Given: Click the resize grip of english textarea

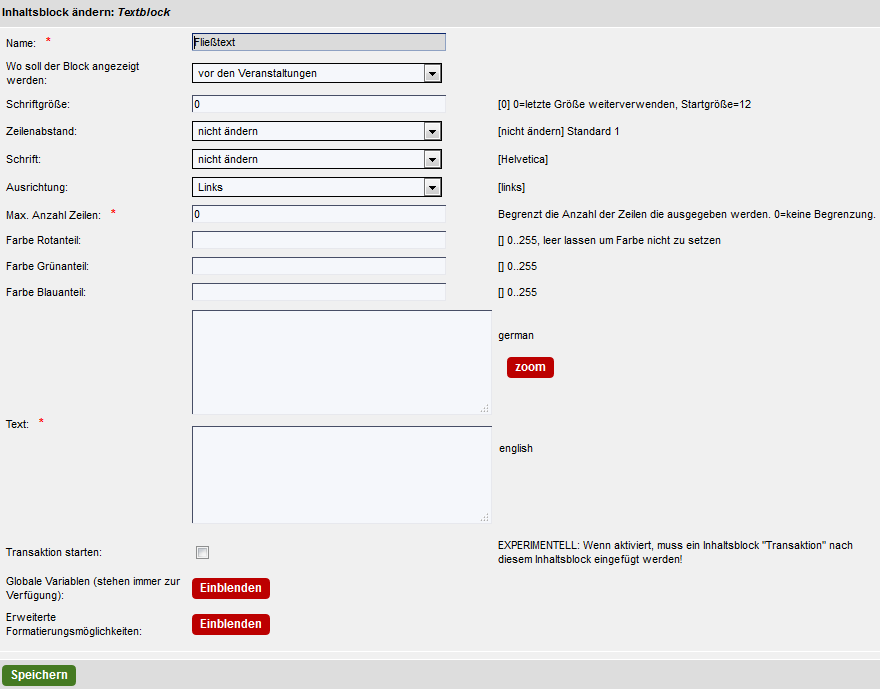Looking at the screenshot, I should coord(485,517).
